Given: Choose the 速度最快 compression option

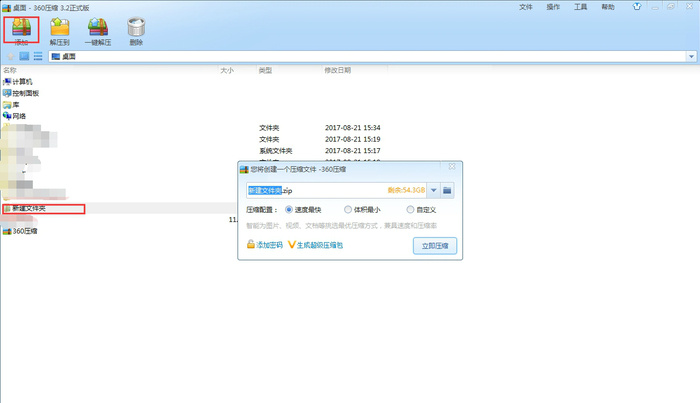Looking at the screenshot, I should [x=303, y=209].
